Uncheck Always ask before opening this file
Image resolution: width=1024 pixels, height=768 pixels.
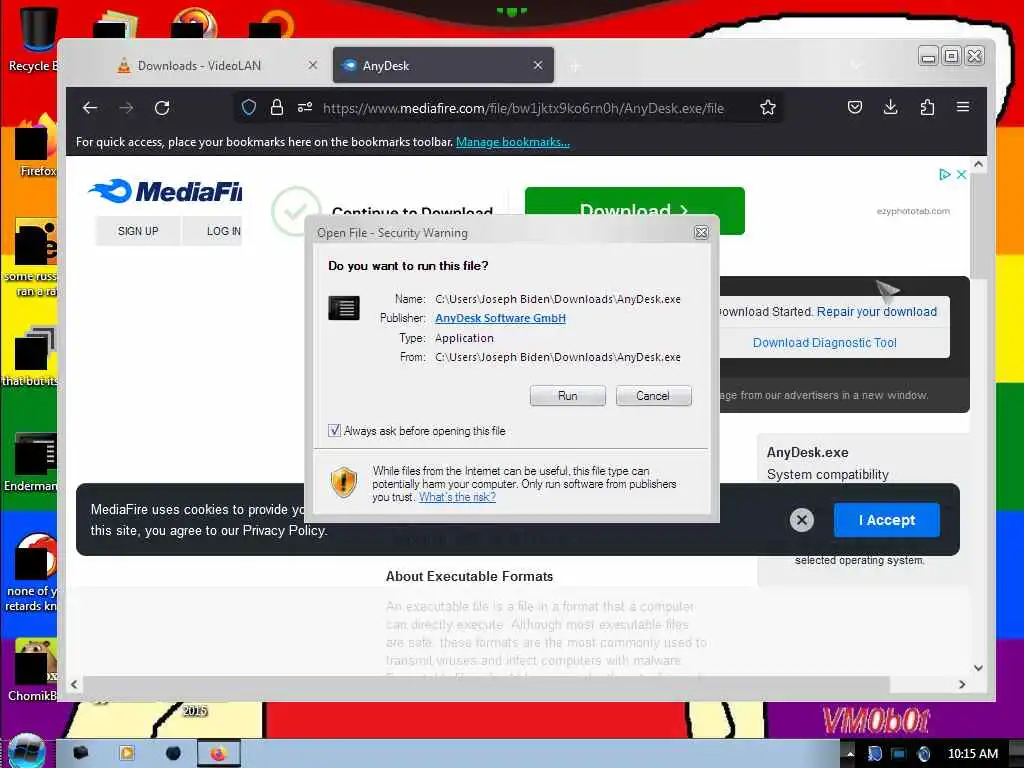tap(334, 430)
